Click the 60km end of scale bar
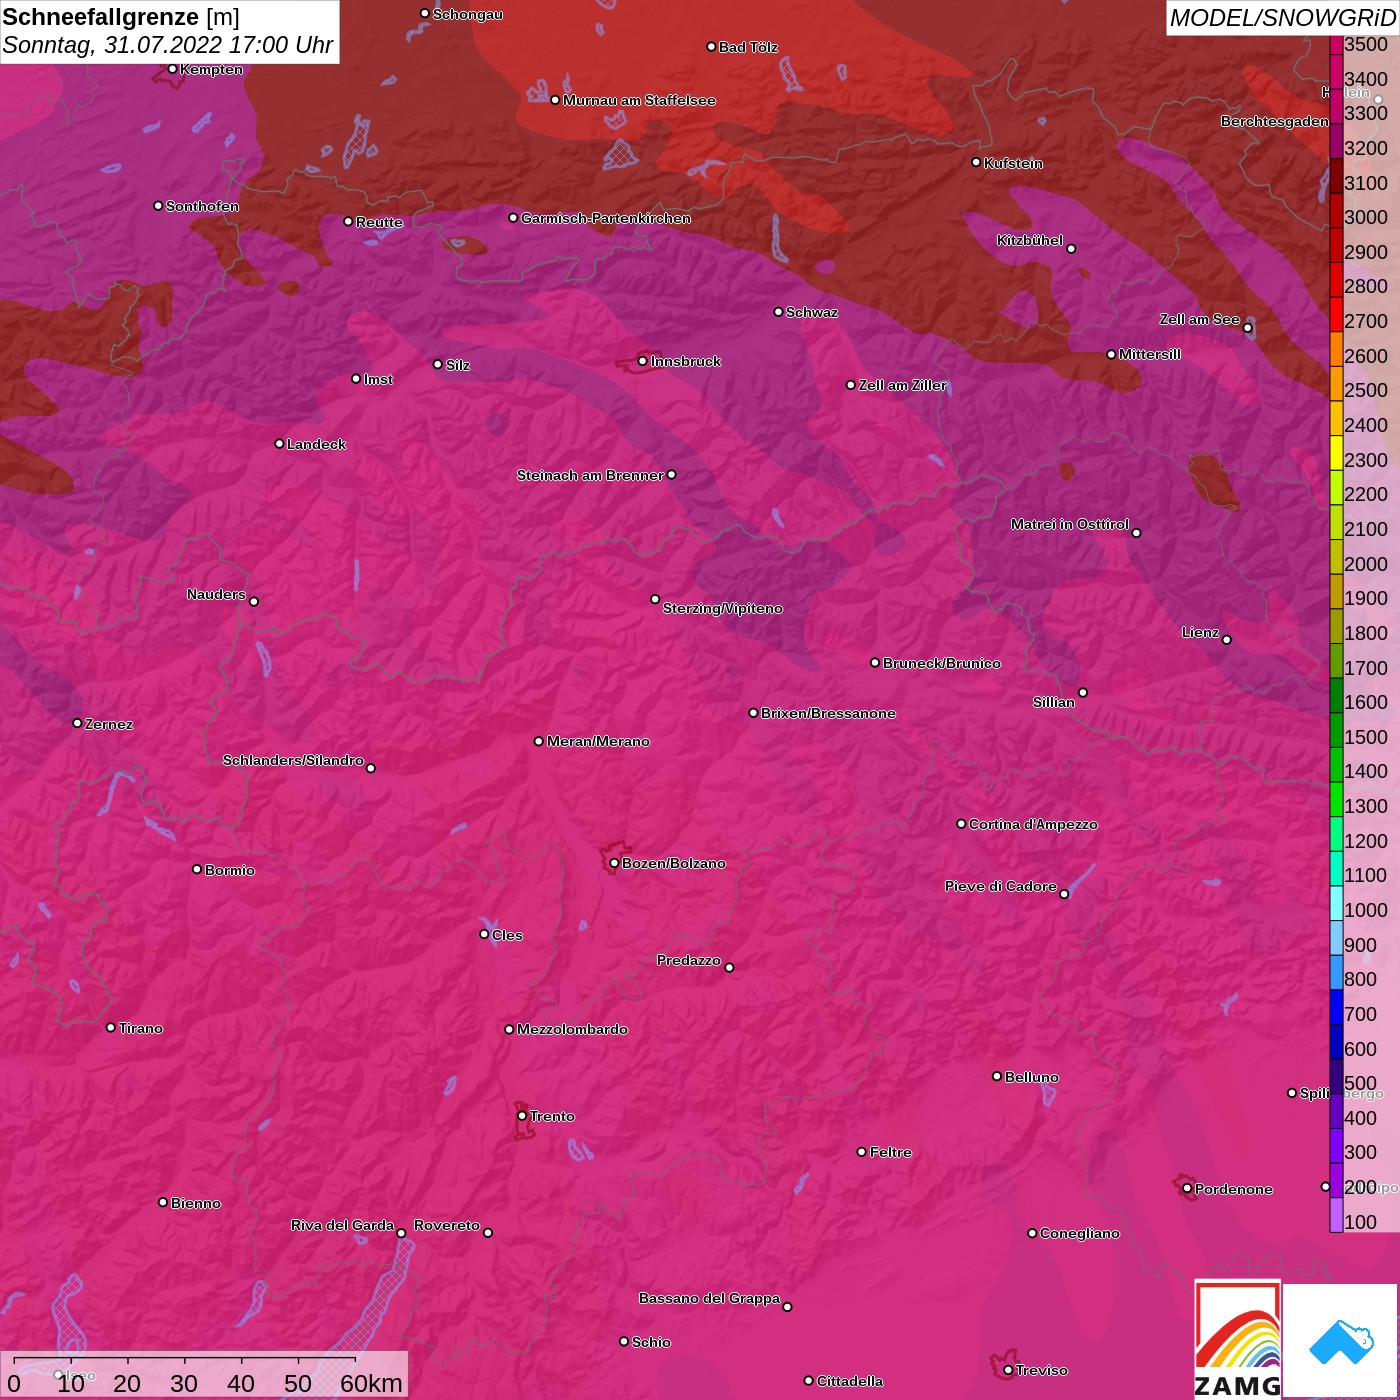The height and width of the screenshot is (1400, 1400). [371, 1383]
